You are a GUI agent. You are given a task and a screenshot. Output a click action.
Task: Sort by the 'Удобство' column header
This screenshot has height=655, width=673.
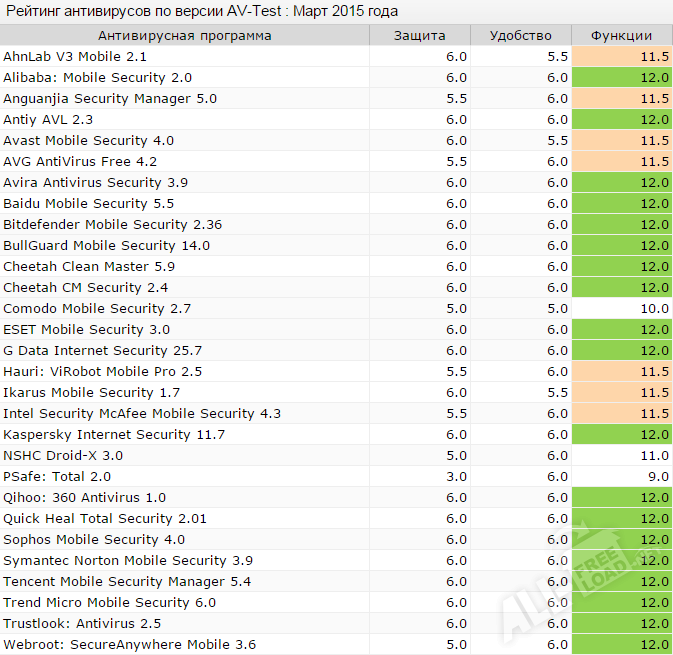click(520, 36)
